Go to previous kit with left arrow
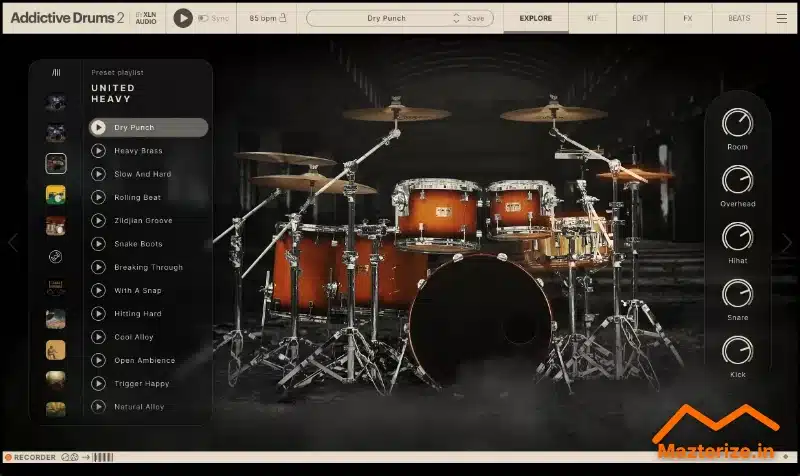 [x=13, y=243]
